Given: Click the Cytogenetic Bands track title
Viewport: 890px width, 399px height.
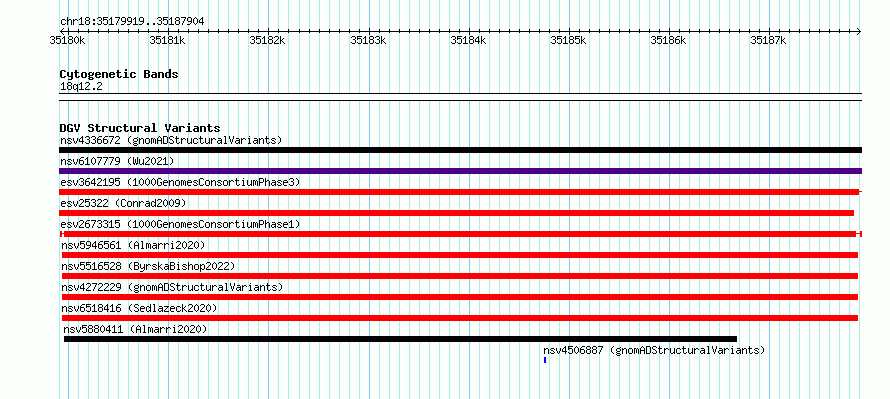Looking at the screenshot, I should 119,74.
